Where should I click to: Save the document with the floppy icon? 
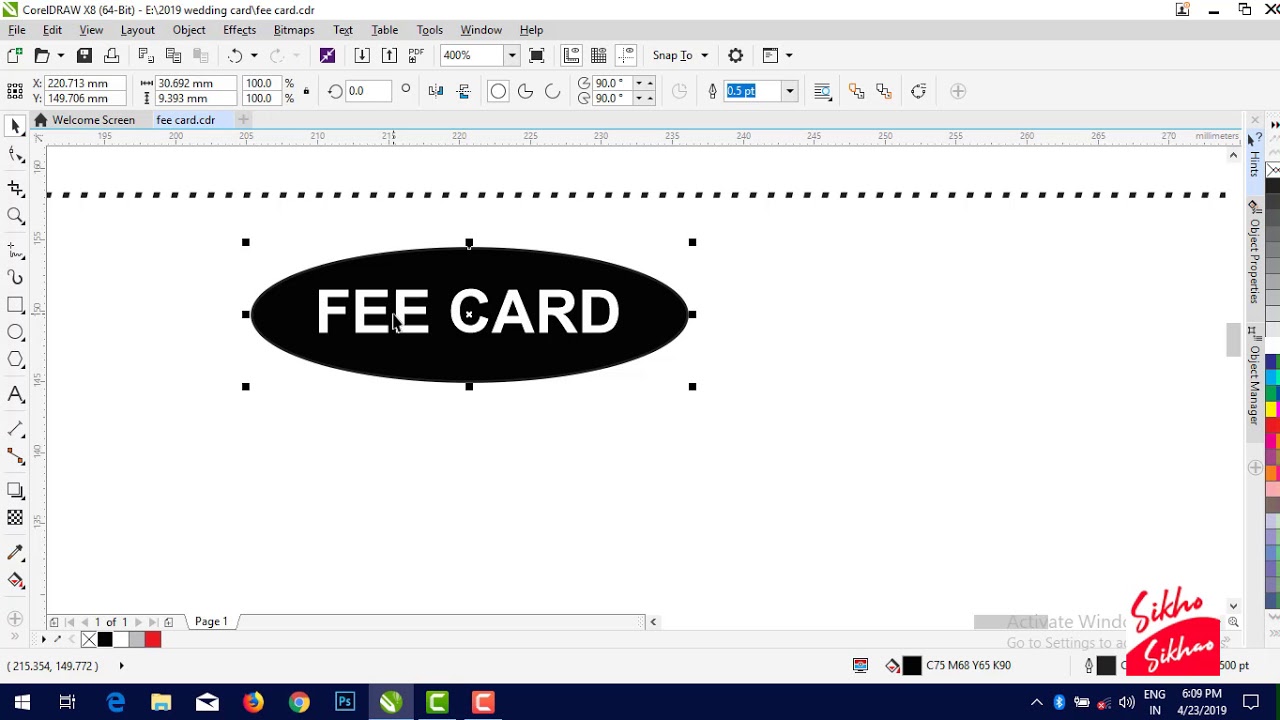(x=84, y=56)
